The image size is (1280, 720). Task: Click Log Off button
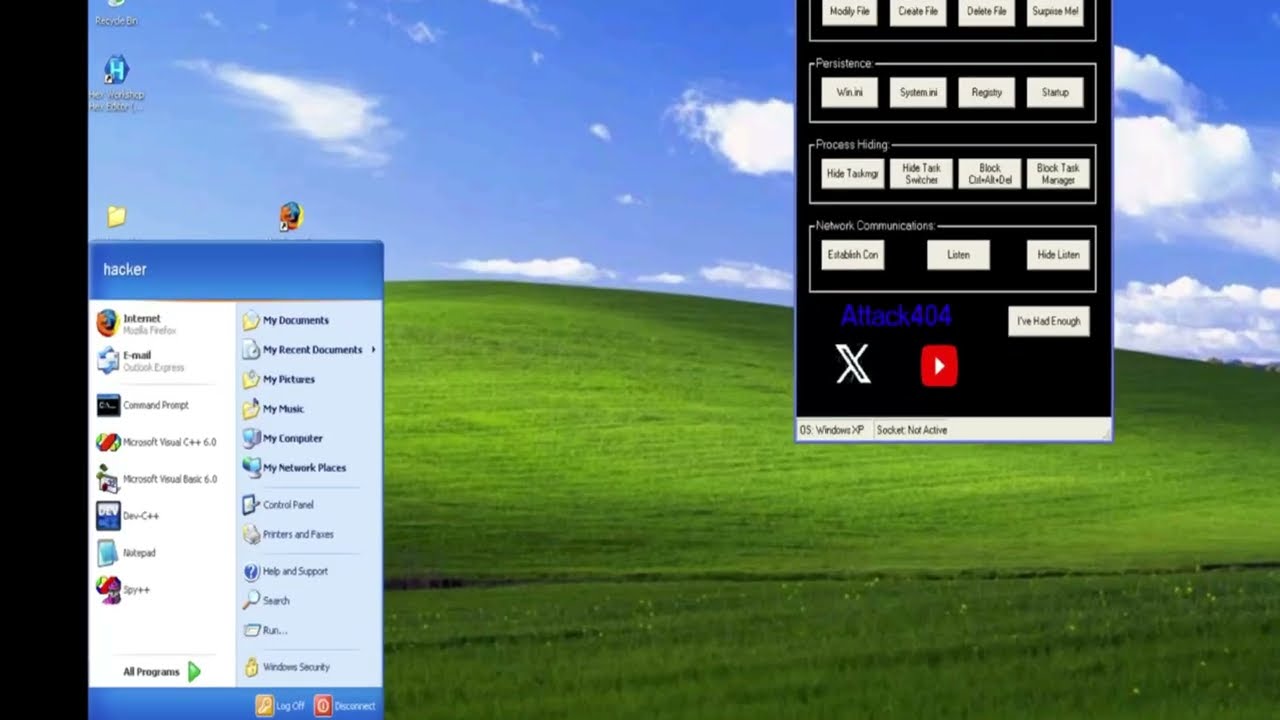click(280, 705)
